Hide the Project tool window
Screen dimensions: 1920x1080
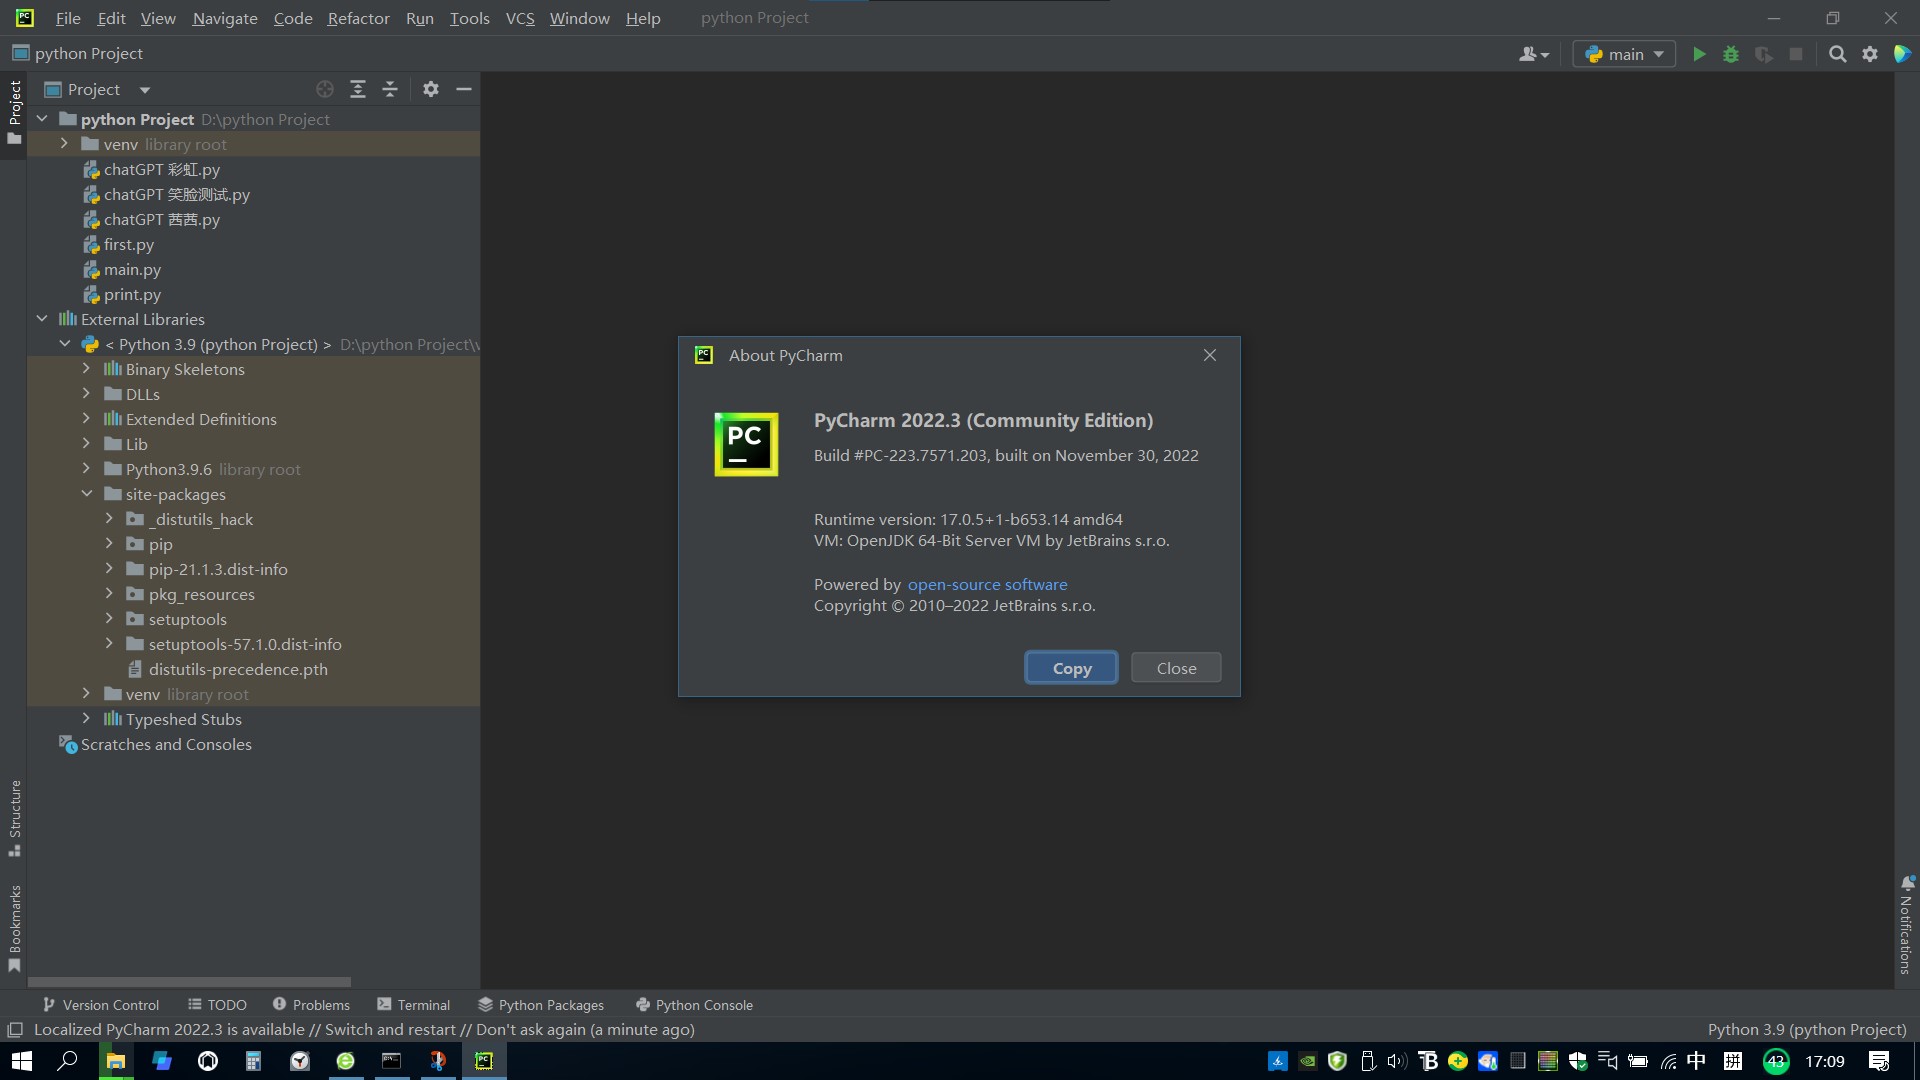click(x=464, y=89)
